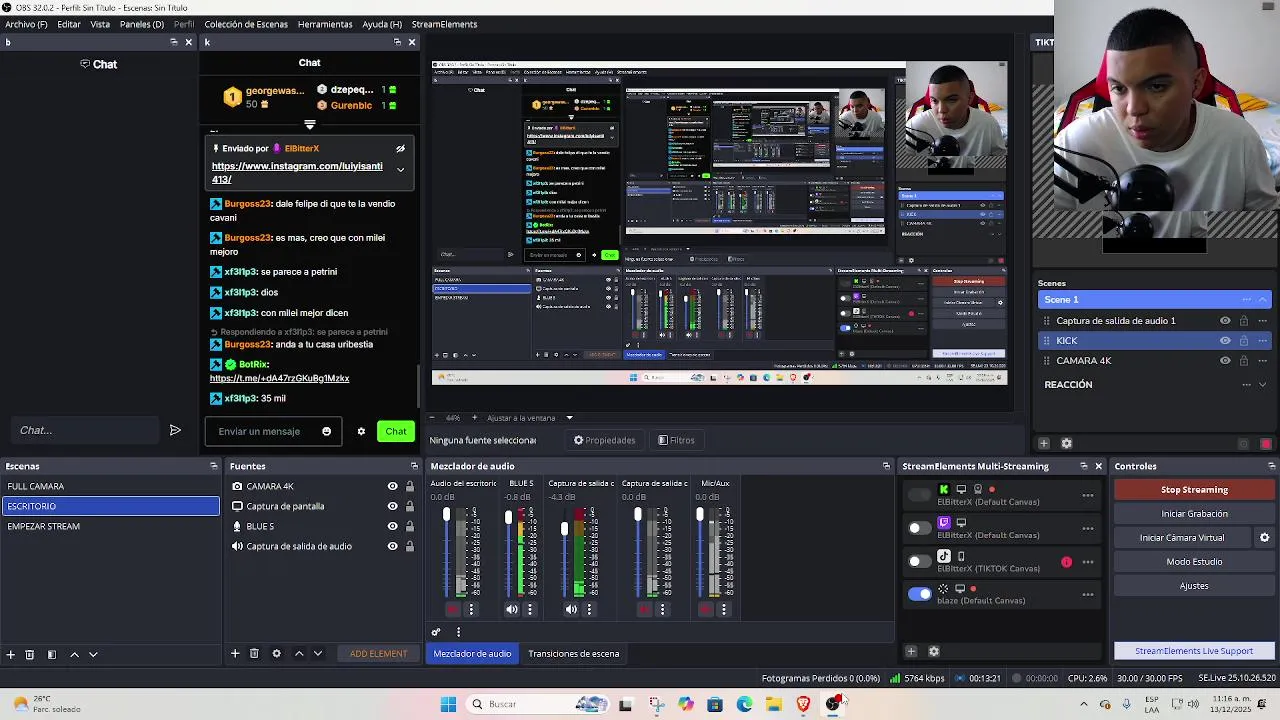This screenshot has width=1280, height=720.
Task: Undock the Mezclador de audio panel
Action: pos(886,466)
